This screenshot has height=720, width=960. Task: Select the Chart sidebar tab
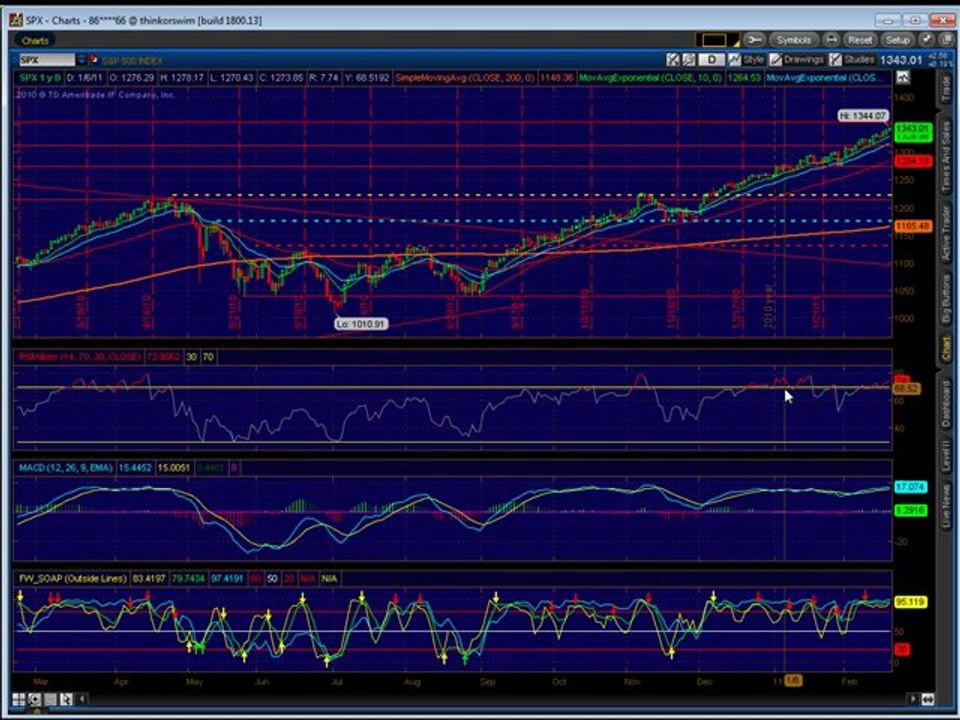tap(946, 348)
